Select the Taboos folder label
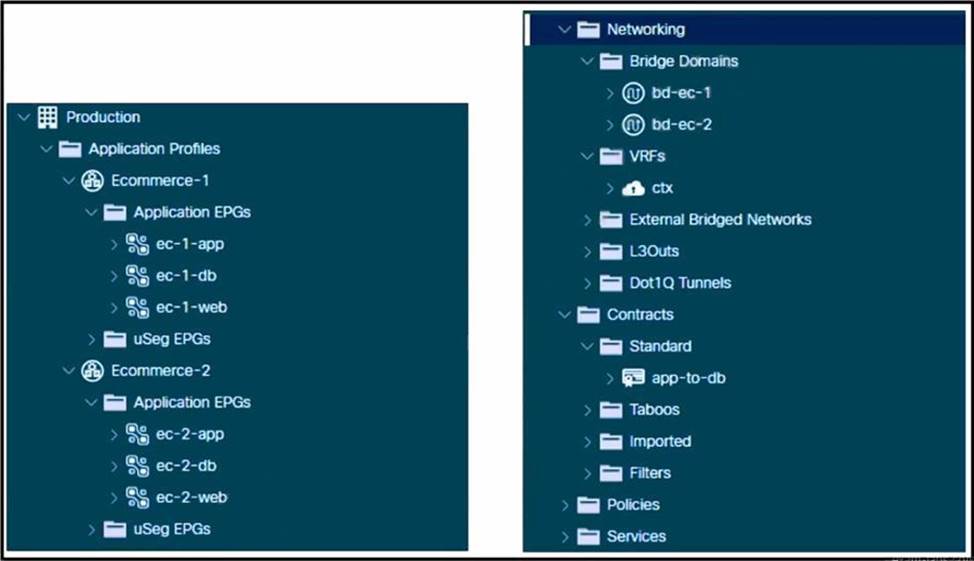 pos(654,410)
